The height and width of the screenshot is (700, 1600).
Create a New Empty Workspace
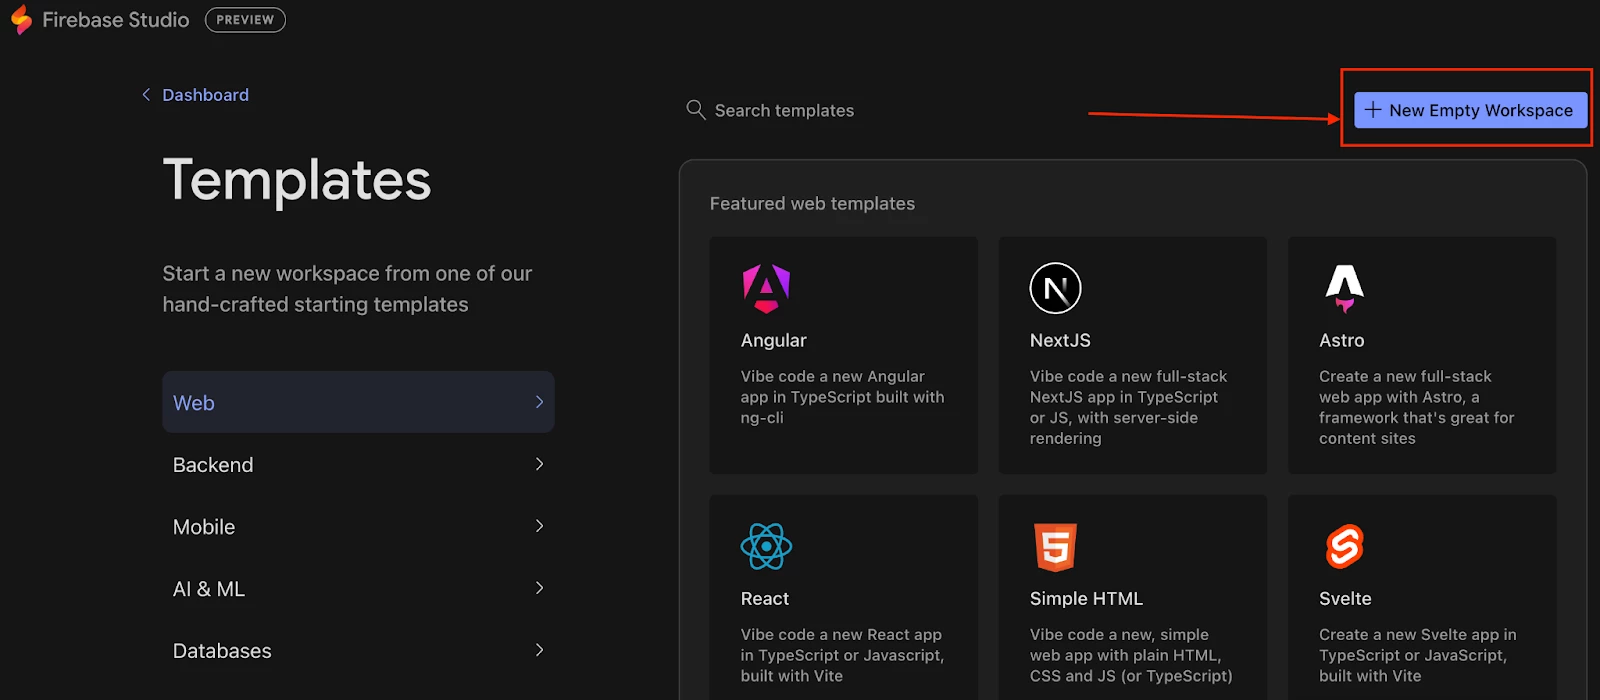pos(1470,110)
